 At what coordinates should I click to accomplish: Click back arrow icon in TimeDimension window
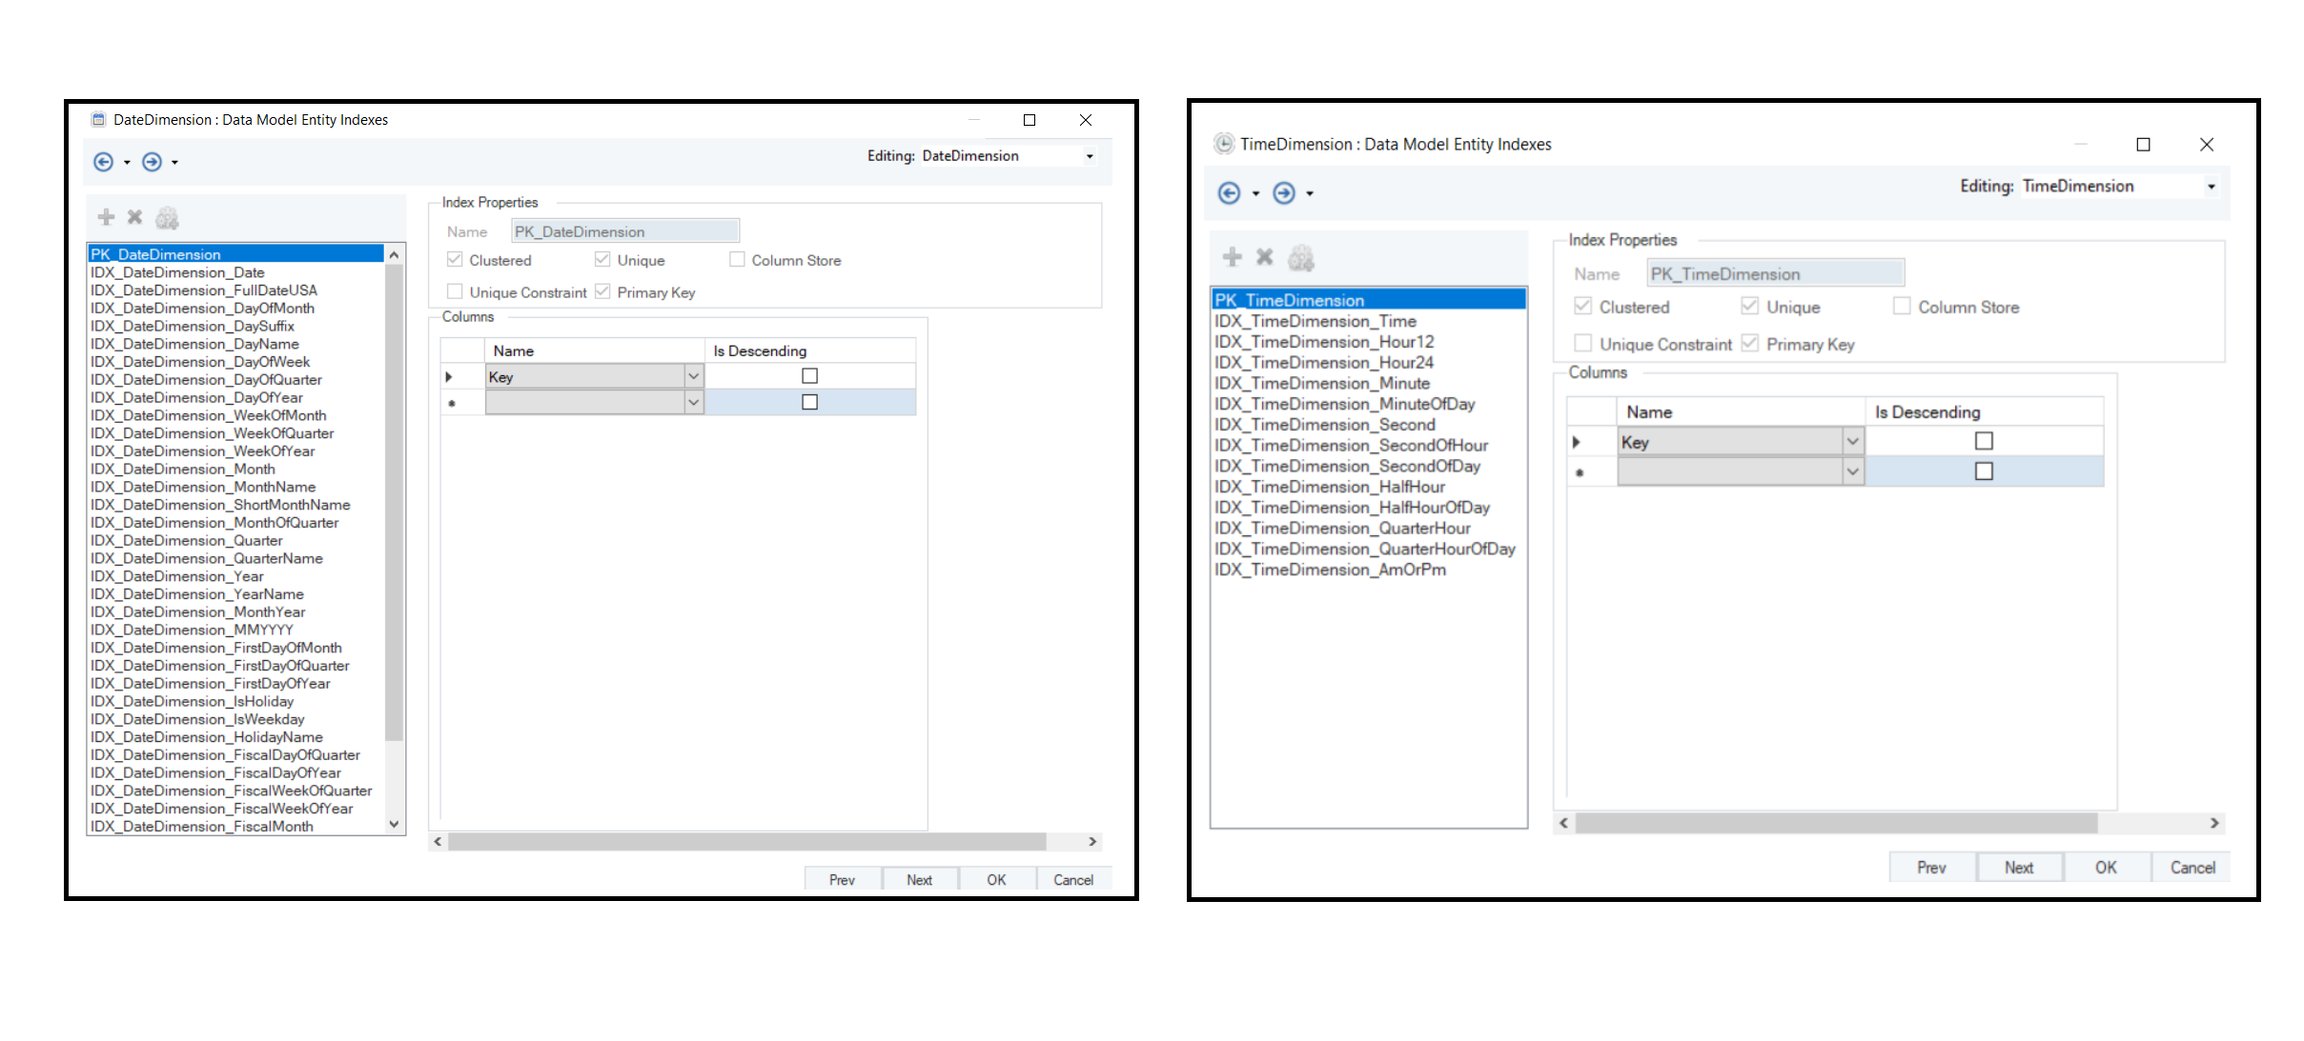(1229, 193)
